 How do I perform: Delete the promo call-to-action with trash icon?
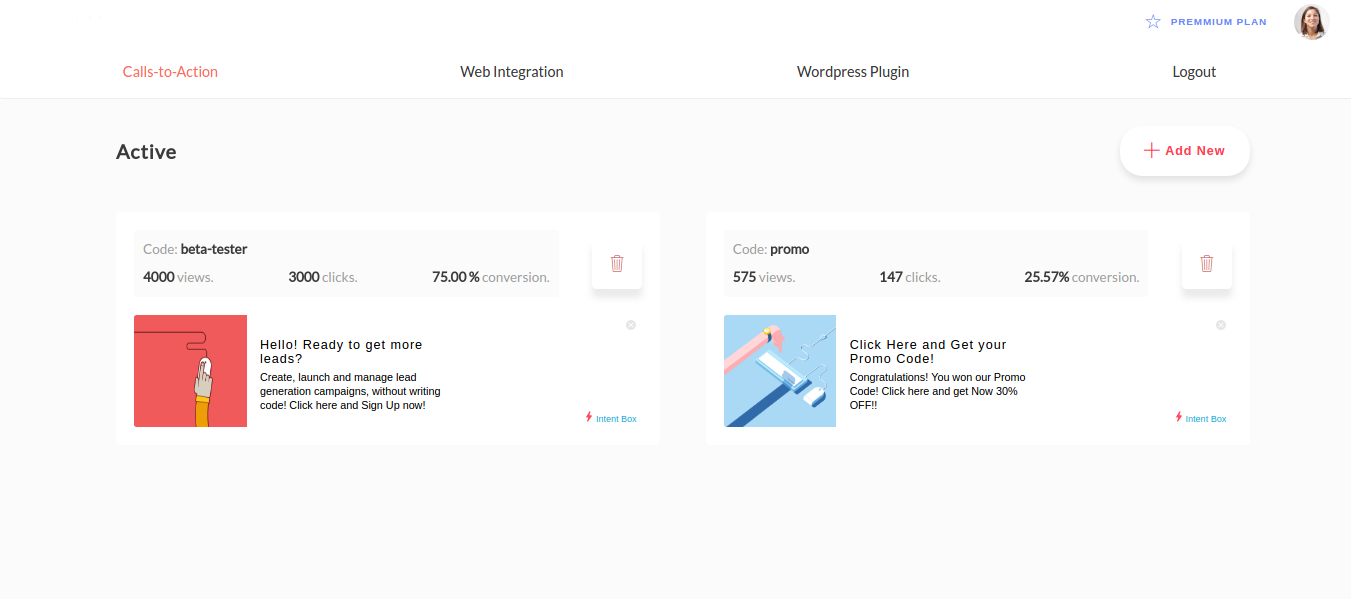(1207, 264)
